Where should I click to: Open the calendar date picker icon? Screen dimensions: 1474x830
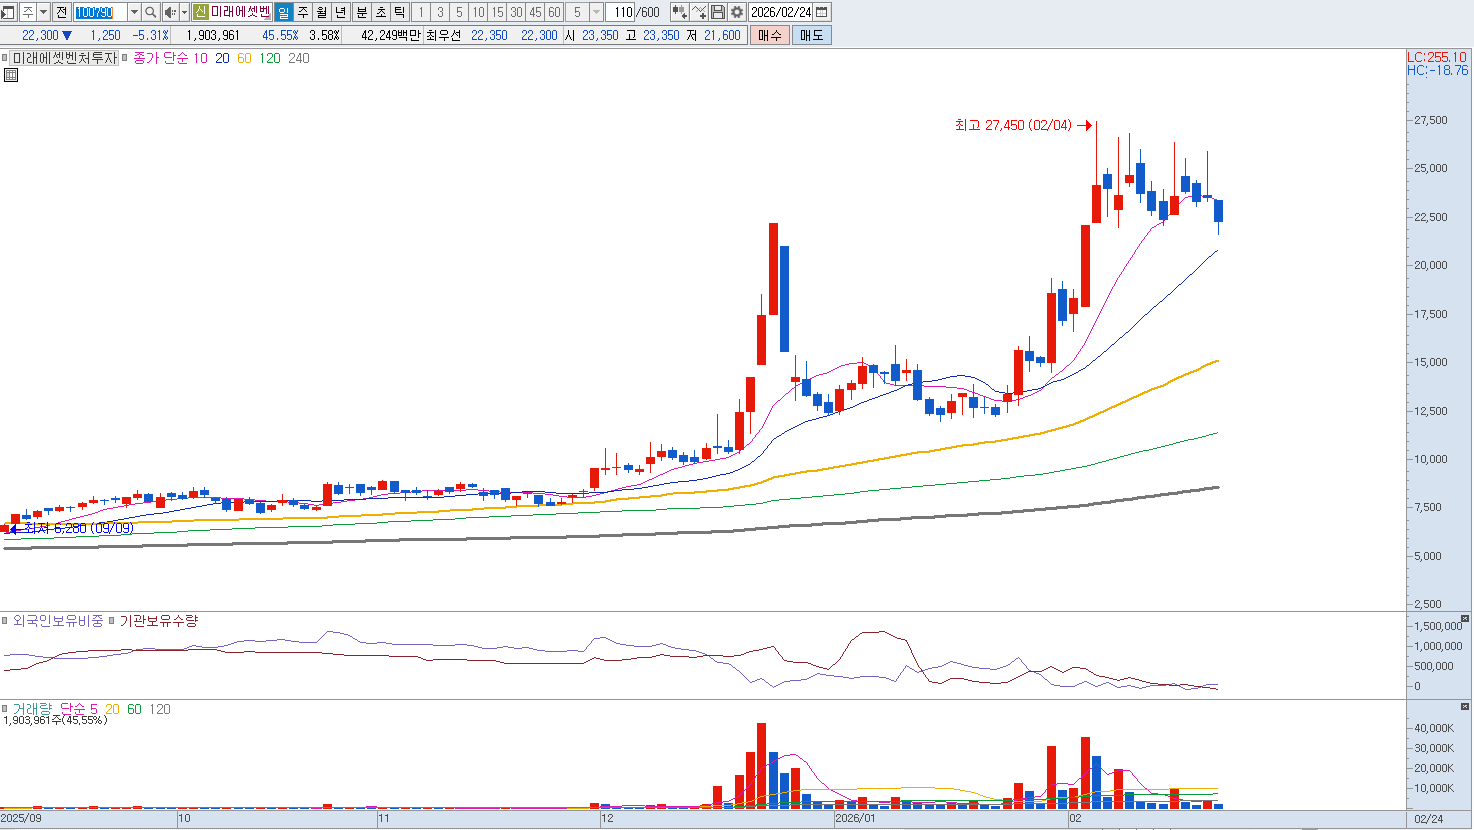pos(822,12)
